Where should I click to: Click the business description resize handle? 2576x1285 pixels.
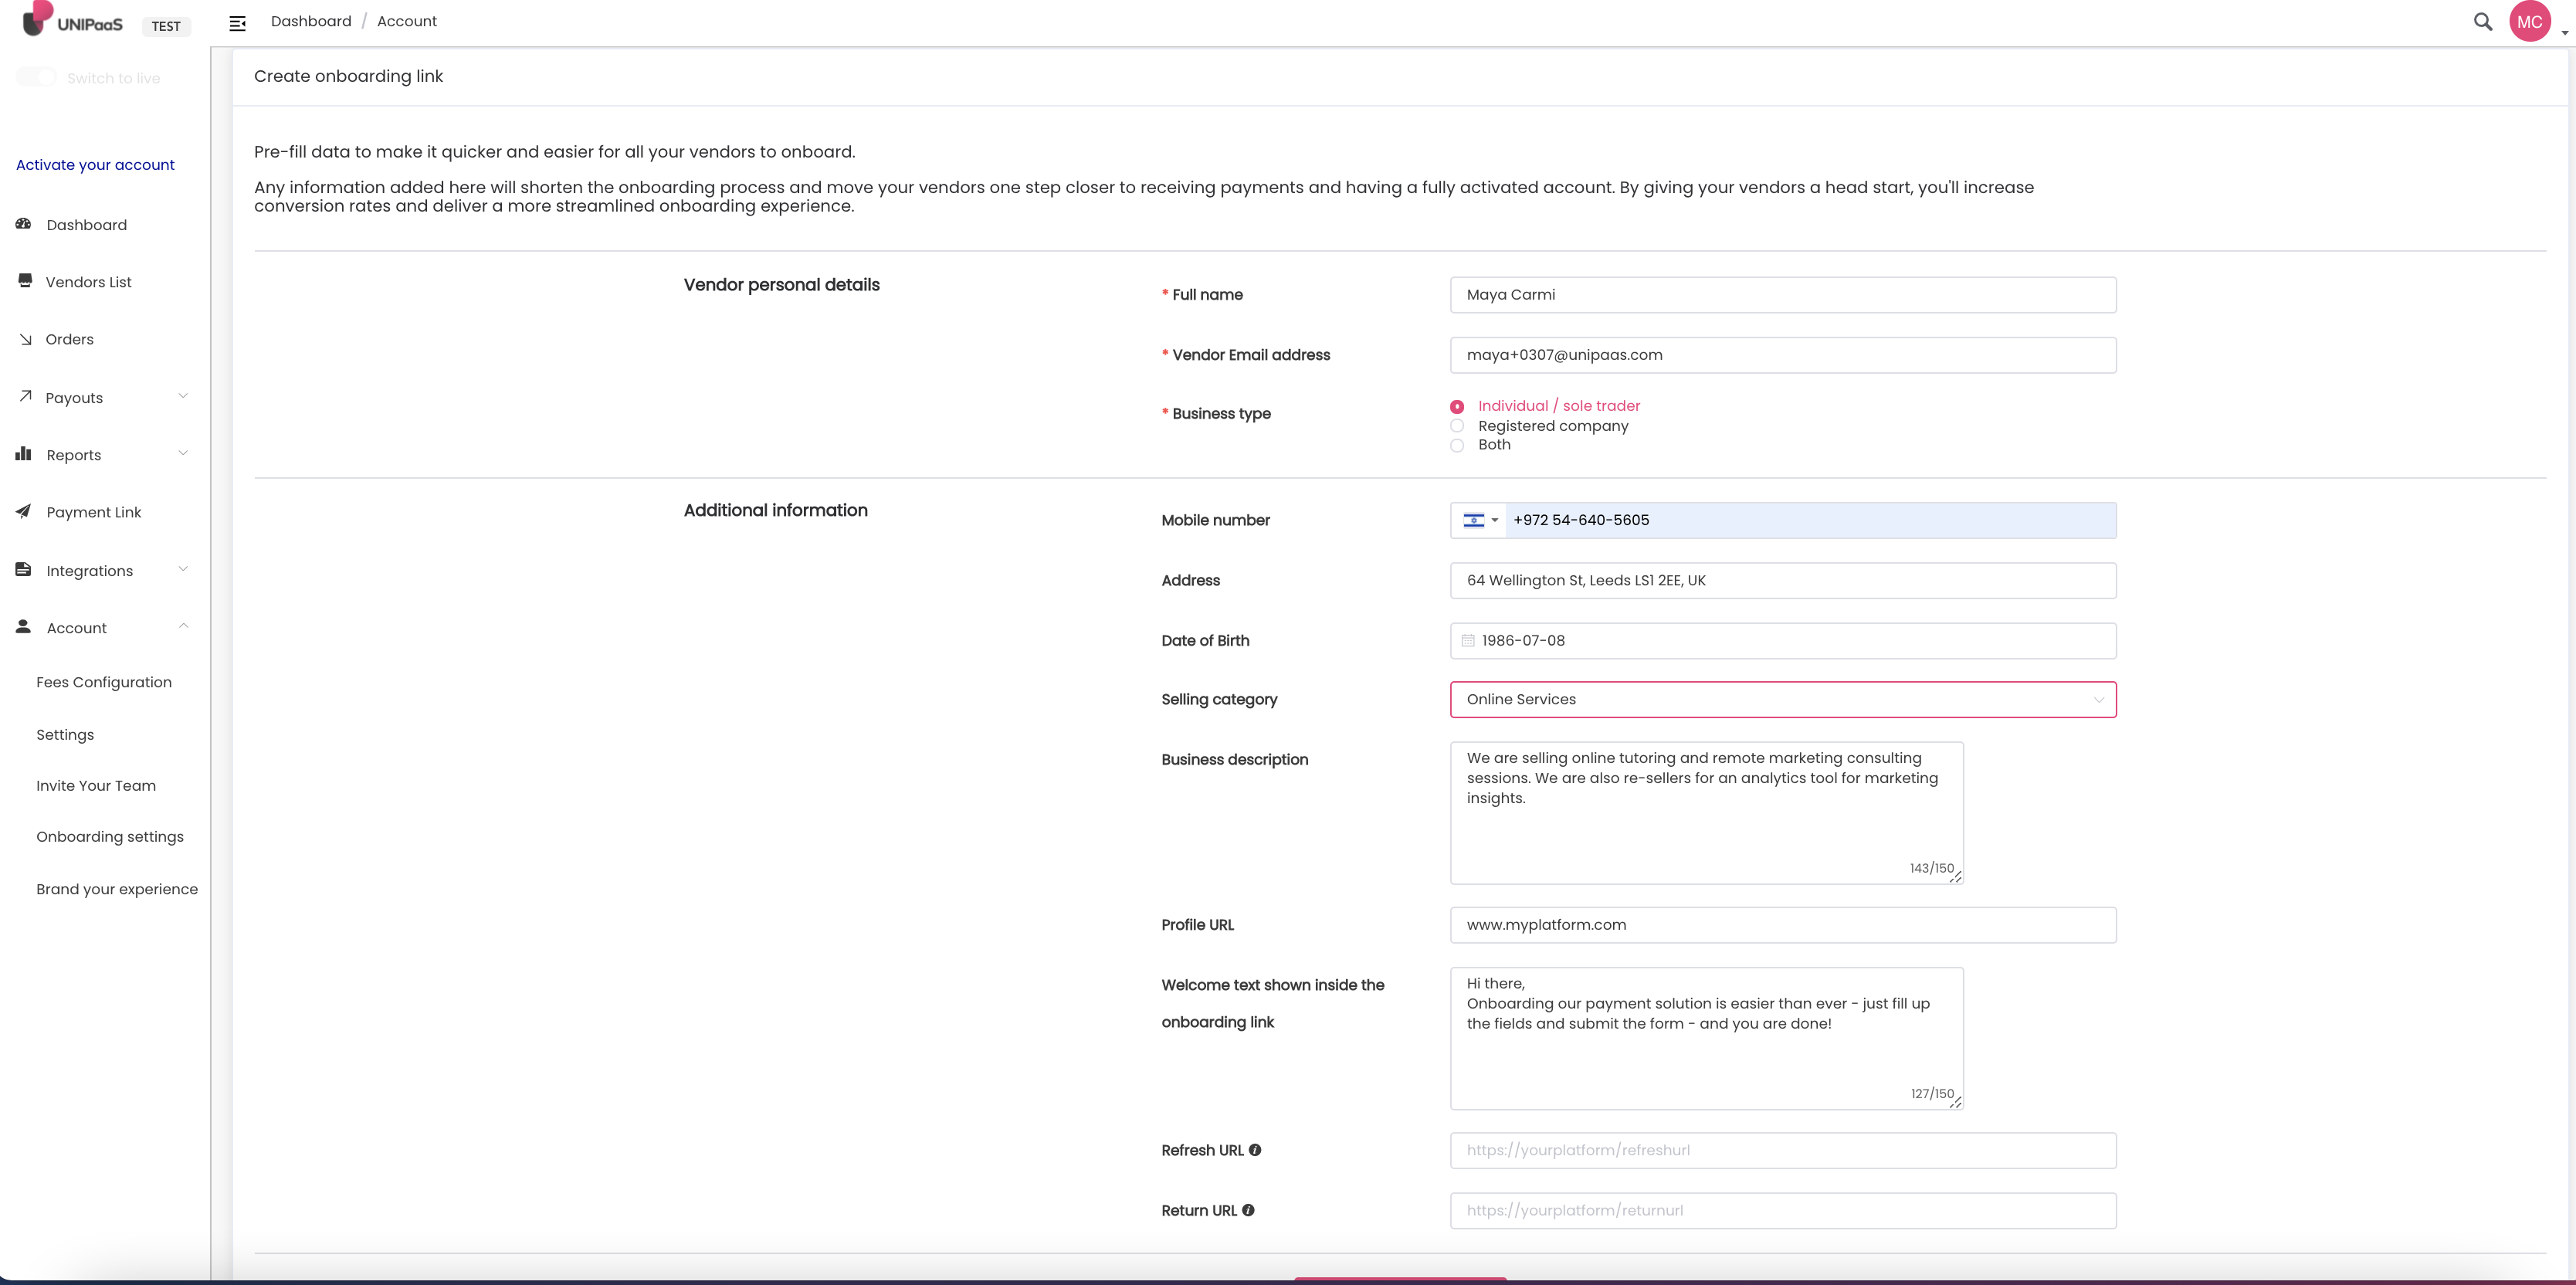click(x=1956, y=877)
